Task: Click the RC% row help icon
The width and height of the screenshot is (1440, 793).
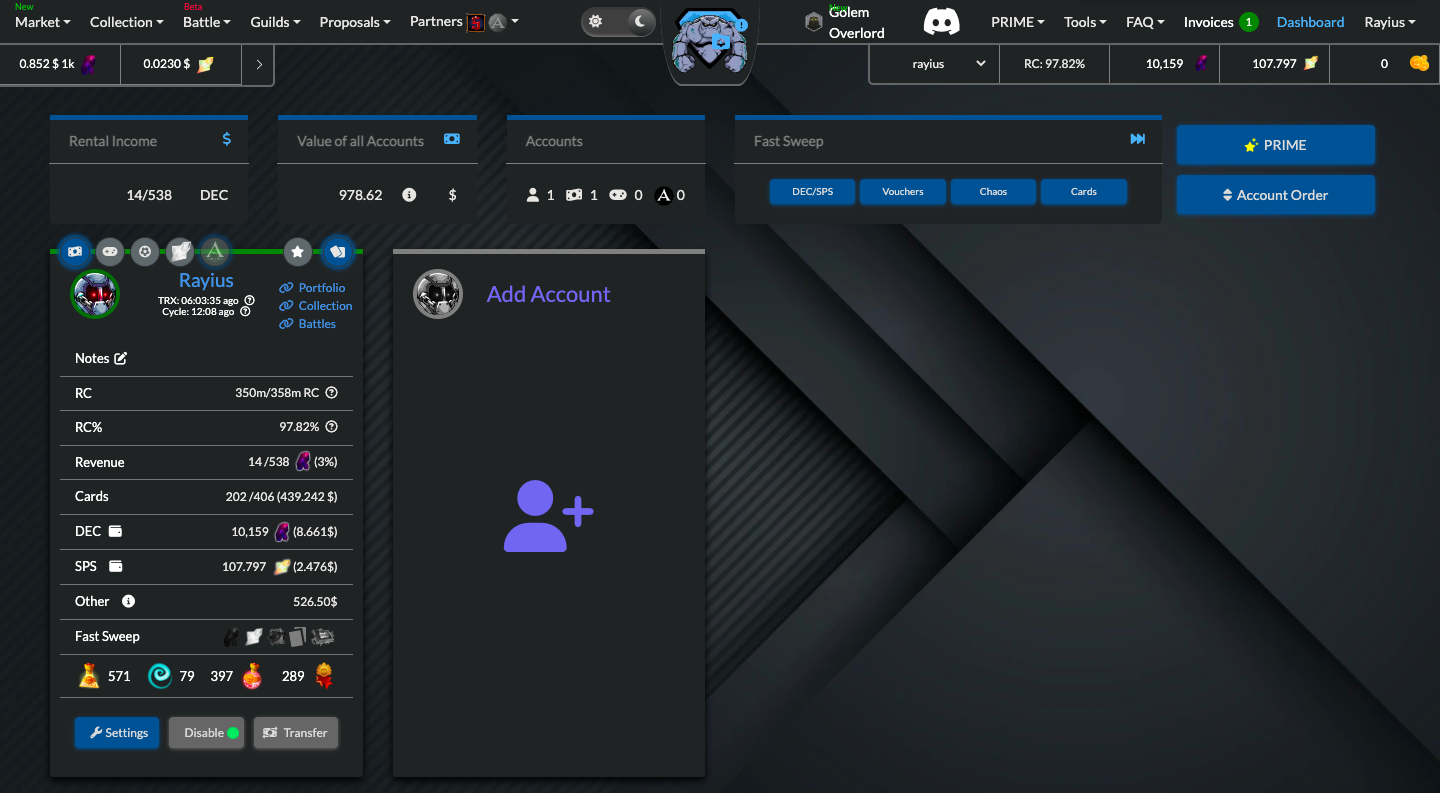Action: tap(332, 427)
